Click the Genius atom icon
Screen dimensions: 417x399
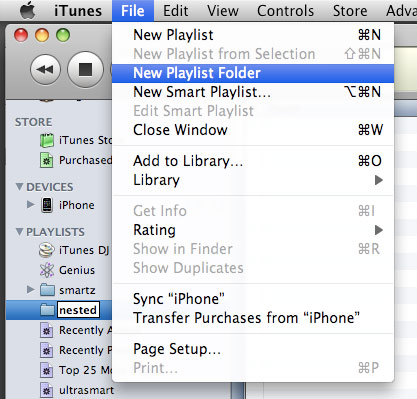47,270
